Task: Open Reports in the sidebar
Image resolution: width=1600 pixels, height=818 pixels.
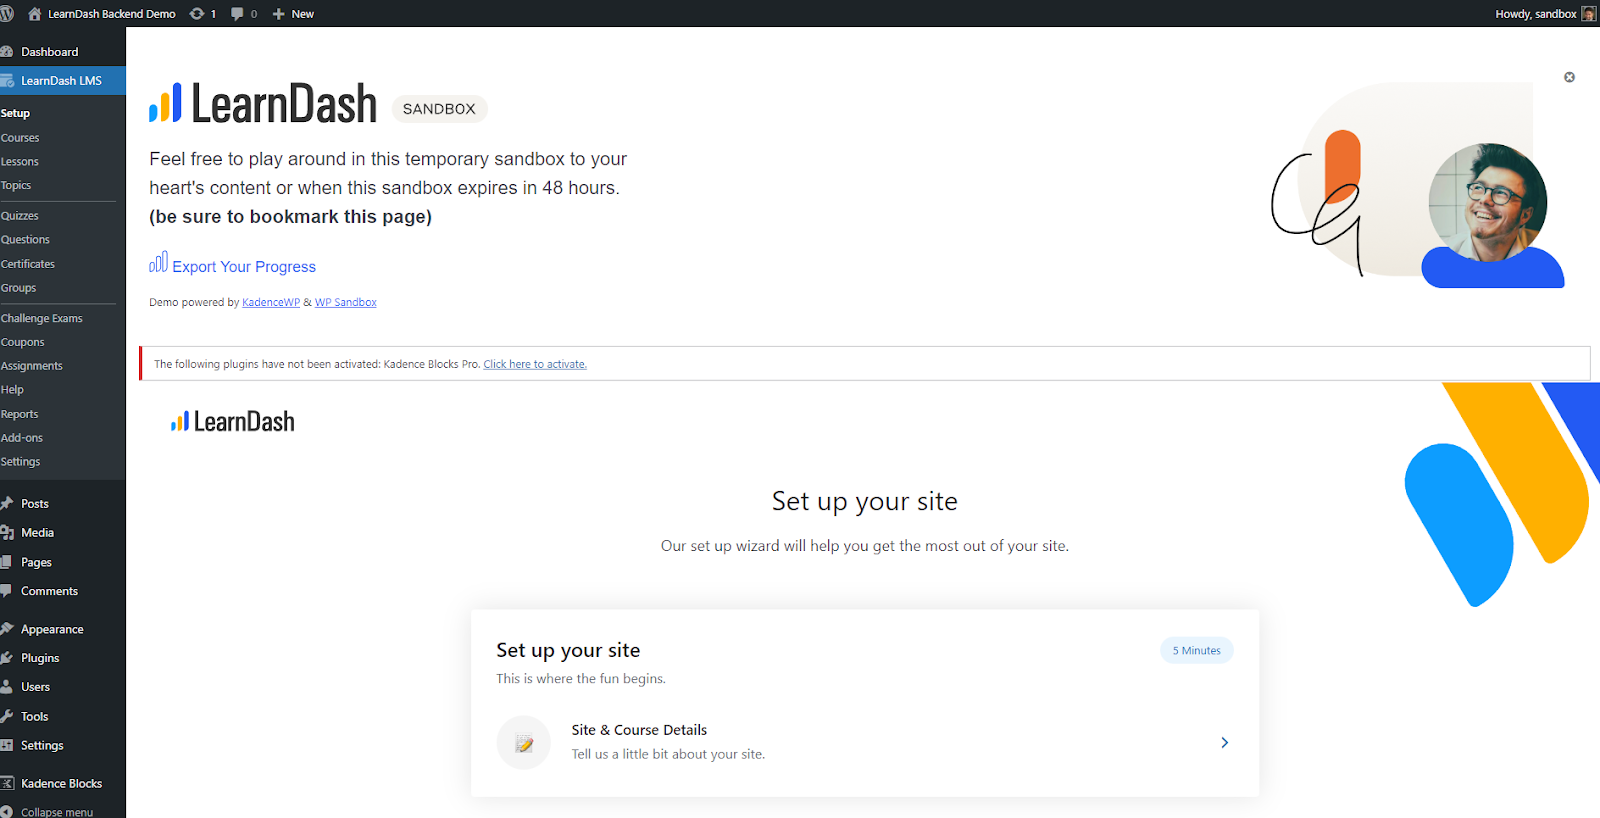Action: pyautogui.click(x=19, y=414)
